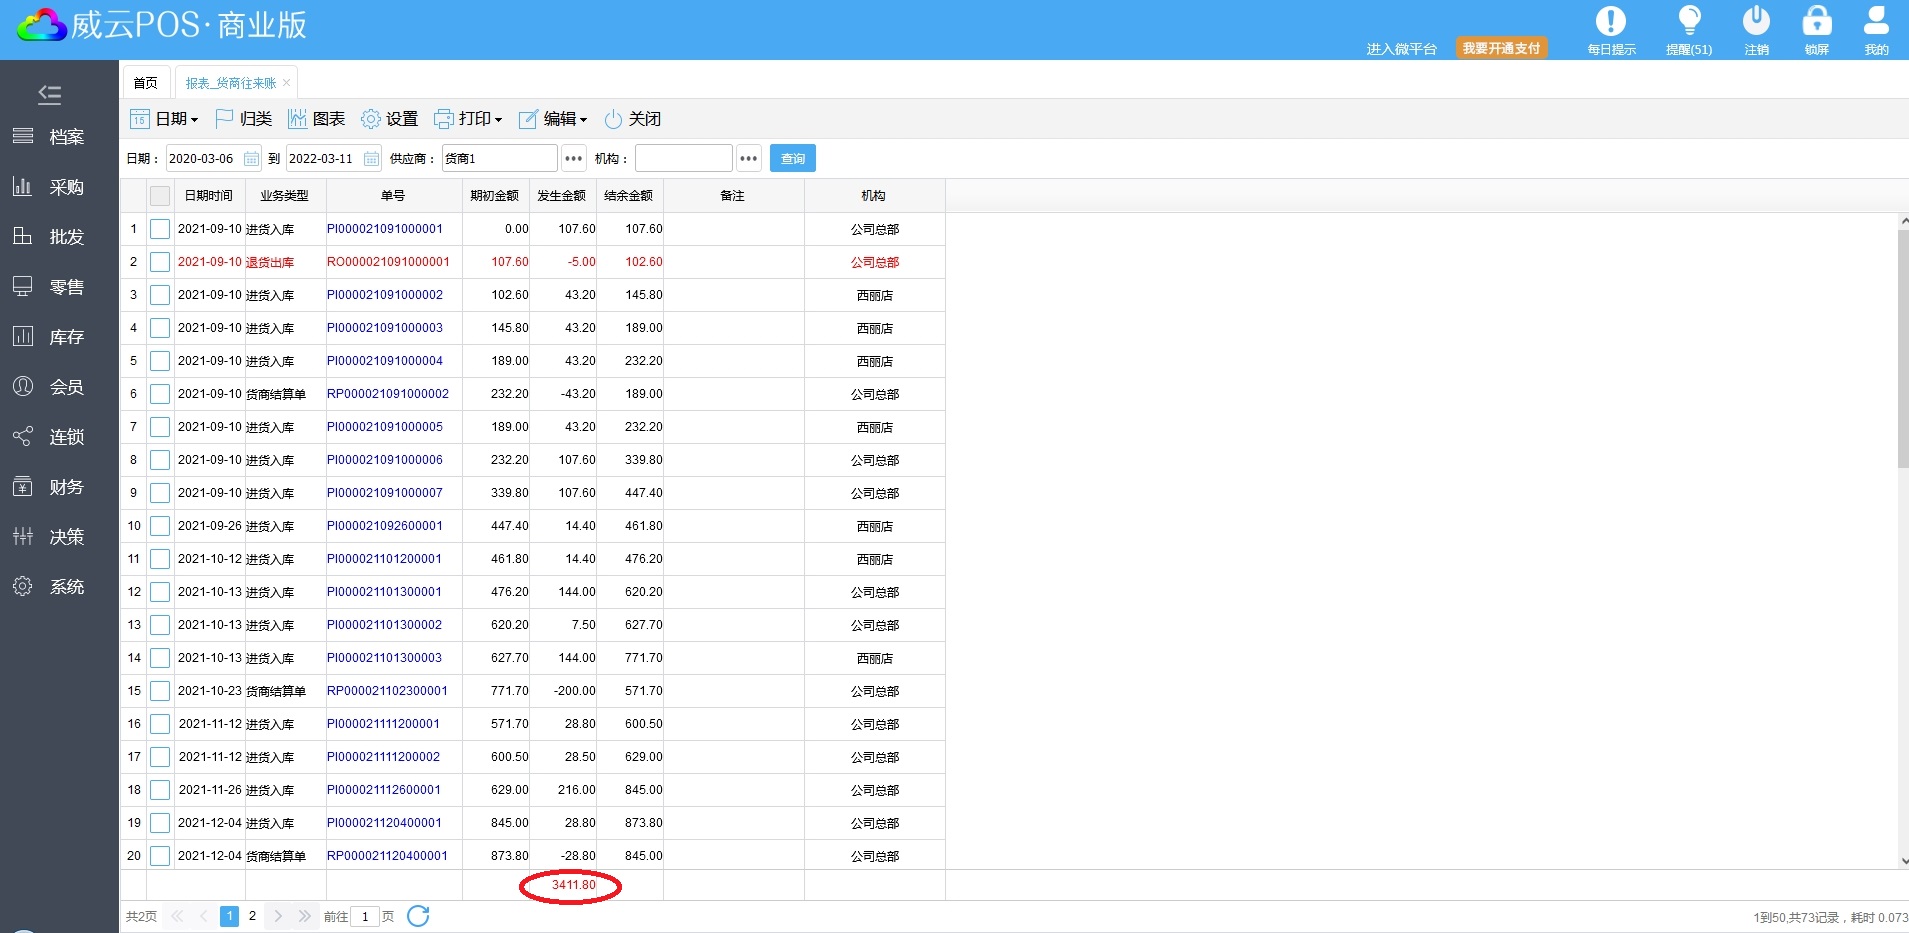The image size is (1909, 933).
Task: Tick checkbox for row 2 退货出库
Action: pyautogui.click(x=160, y=262)
